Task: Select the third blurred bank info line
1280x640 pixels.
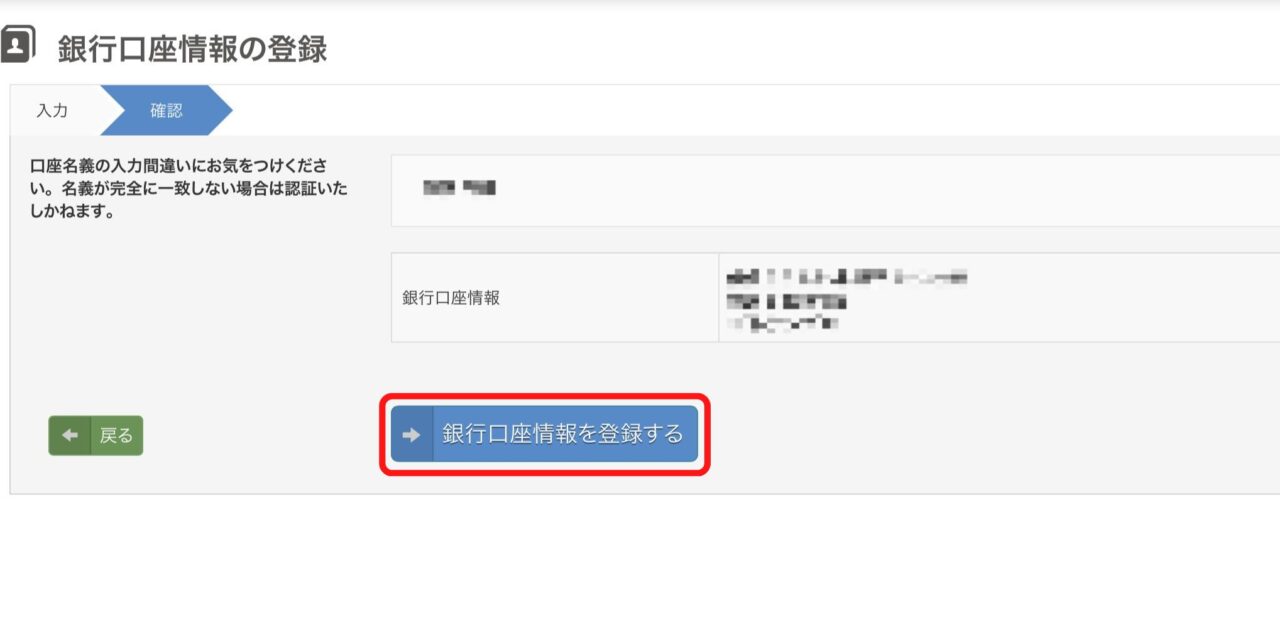Action: pos(783,323)
